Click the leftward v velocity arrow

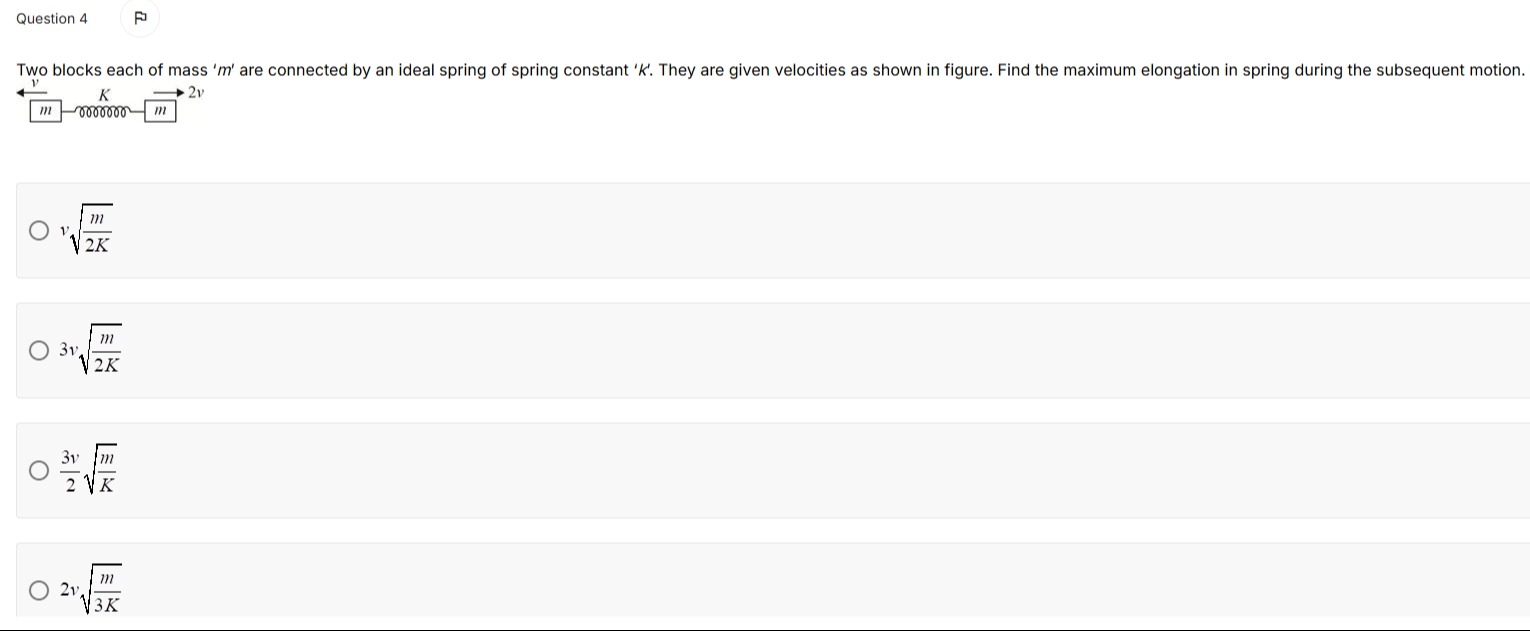coord(32,91)
